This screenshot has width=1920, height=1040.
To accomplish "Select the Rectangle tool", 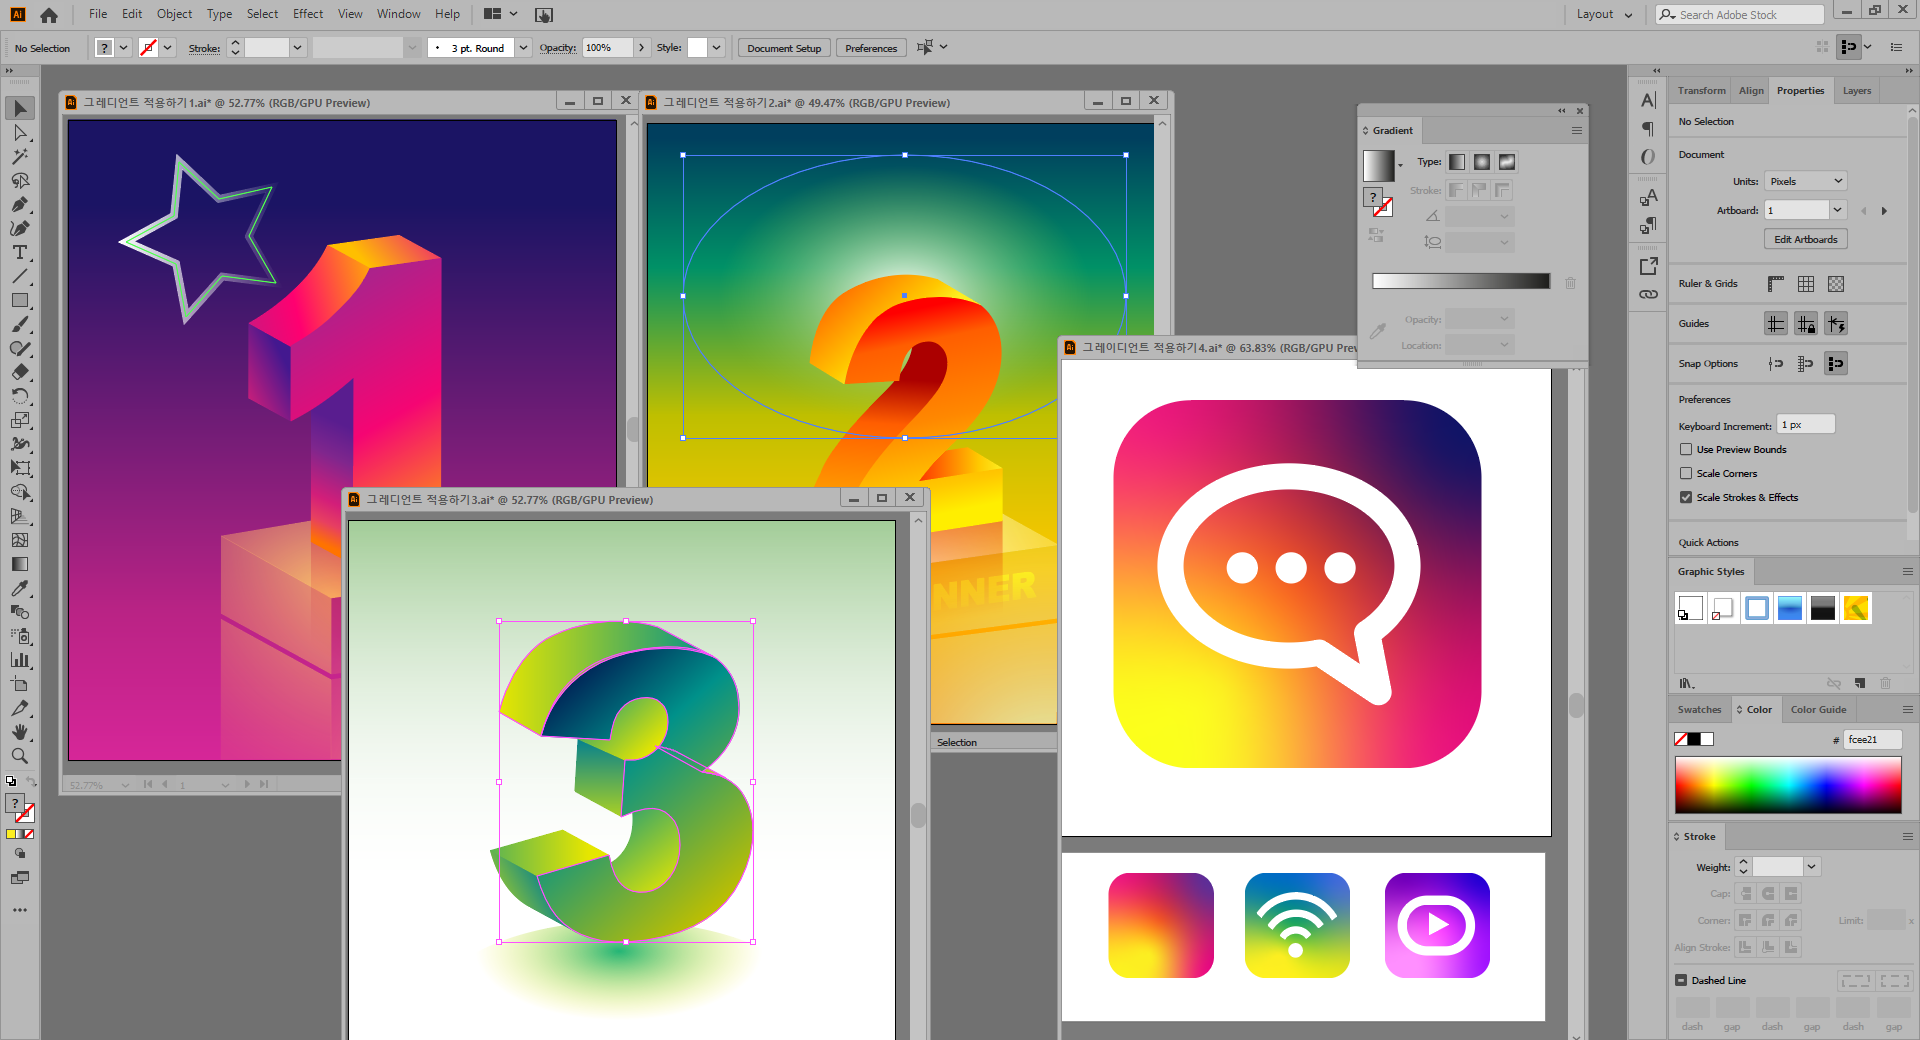I will click(20, 300).
